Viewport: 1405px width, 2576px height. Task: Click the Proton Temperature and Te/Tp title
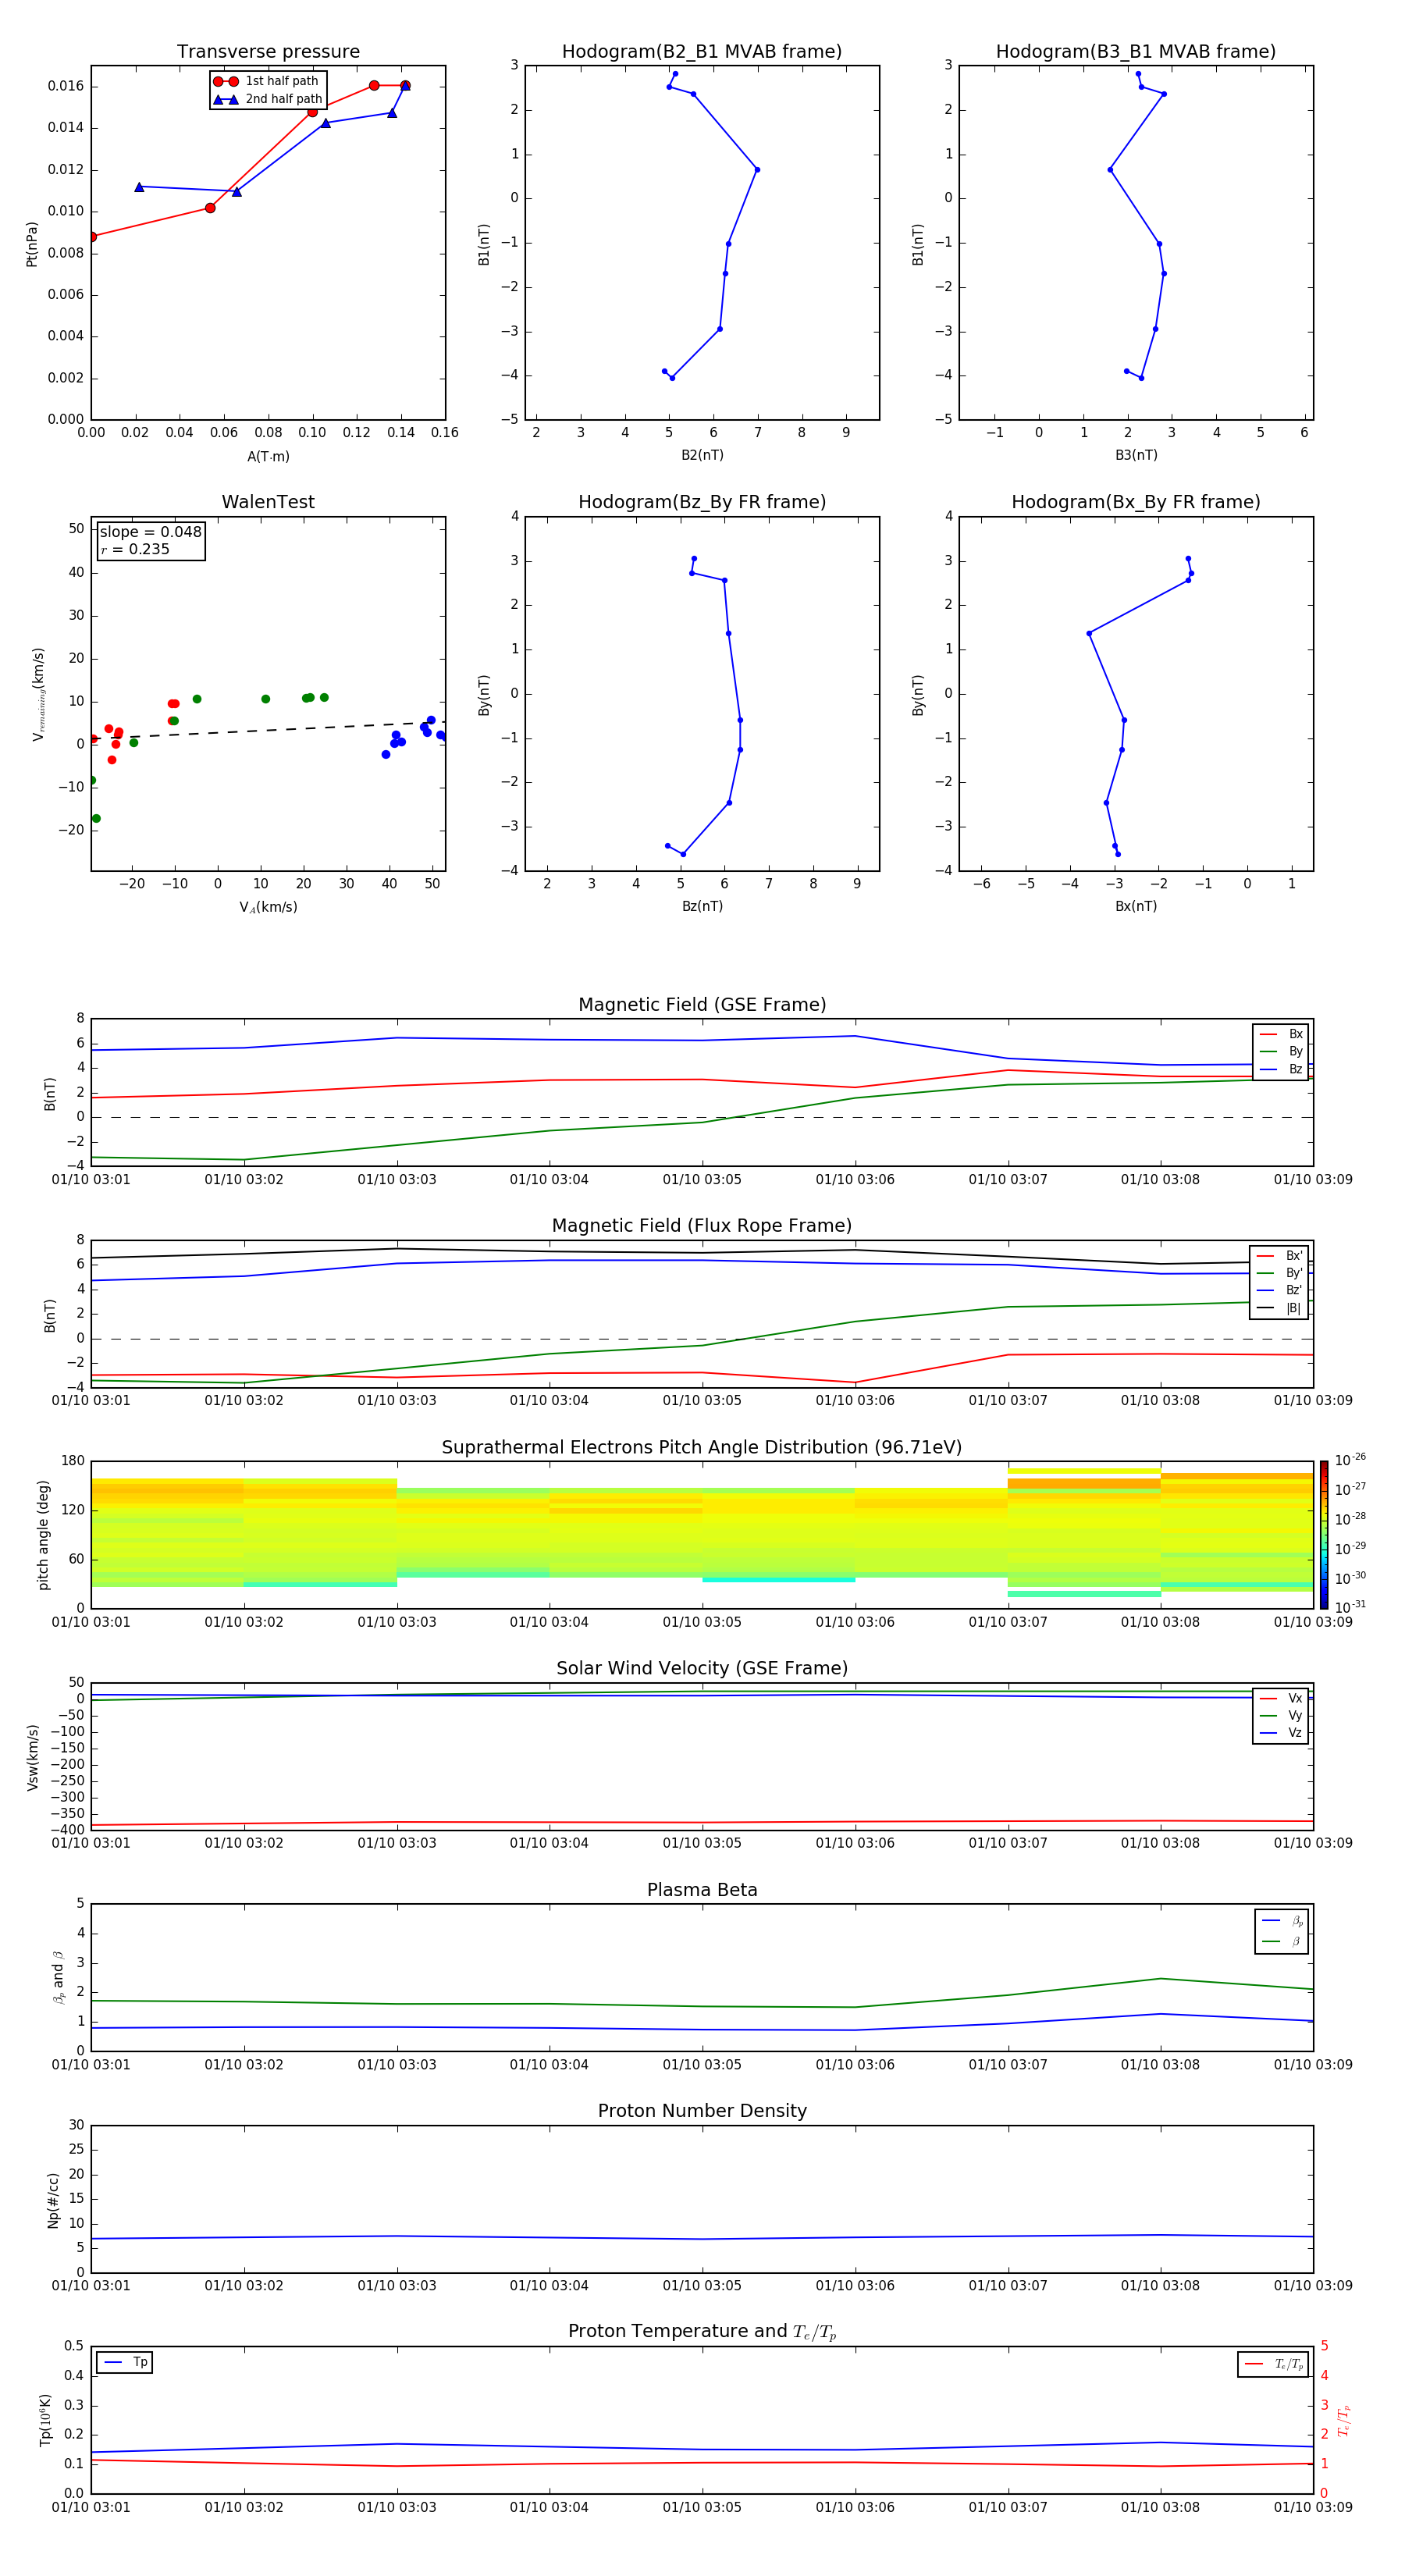coord(702,2332)
